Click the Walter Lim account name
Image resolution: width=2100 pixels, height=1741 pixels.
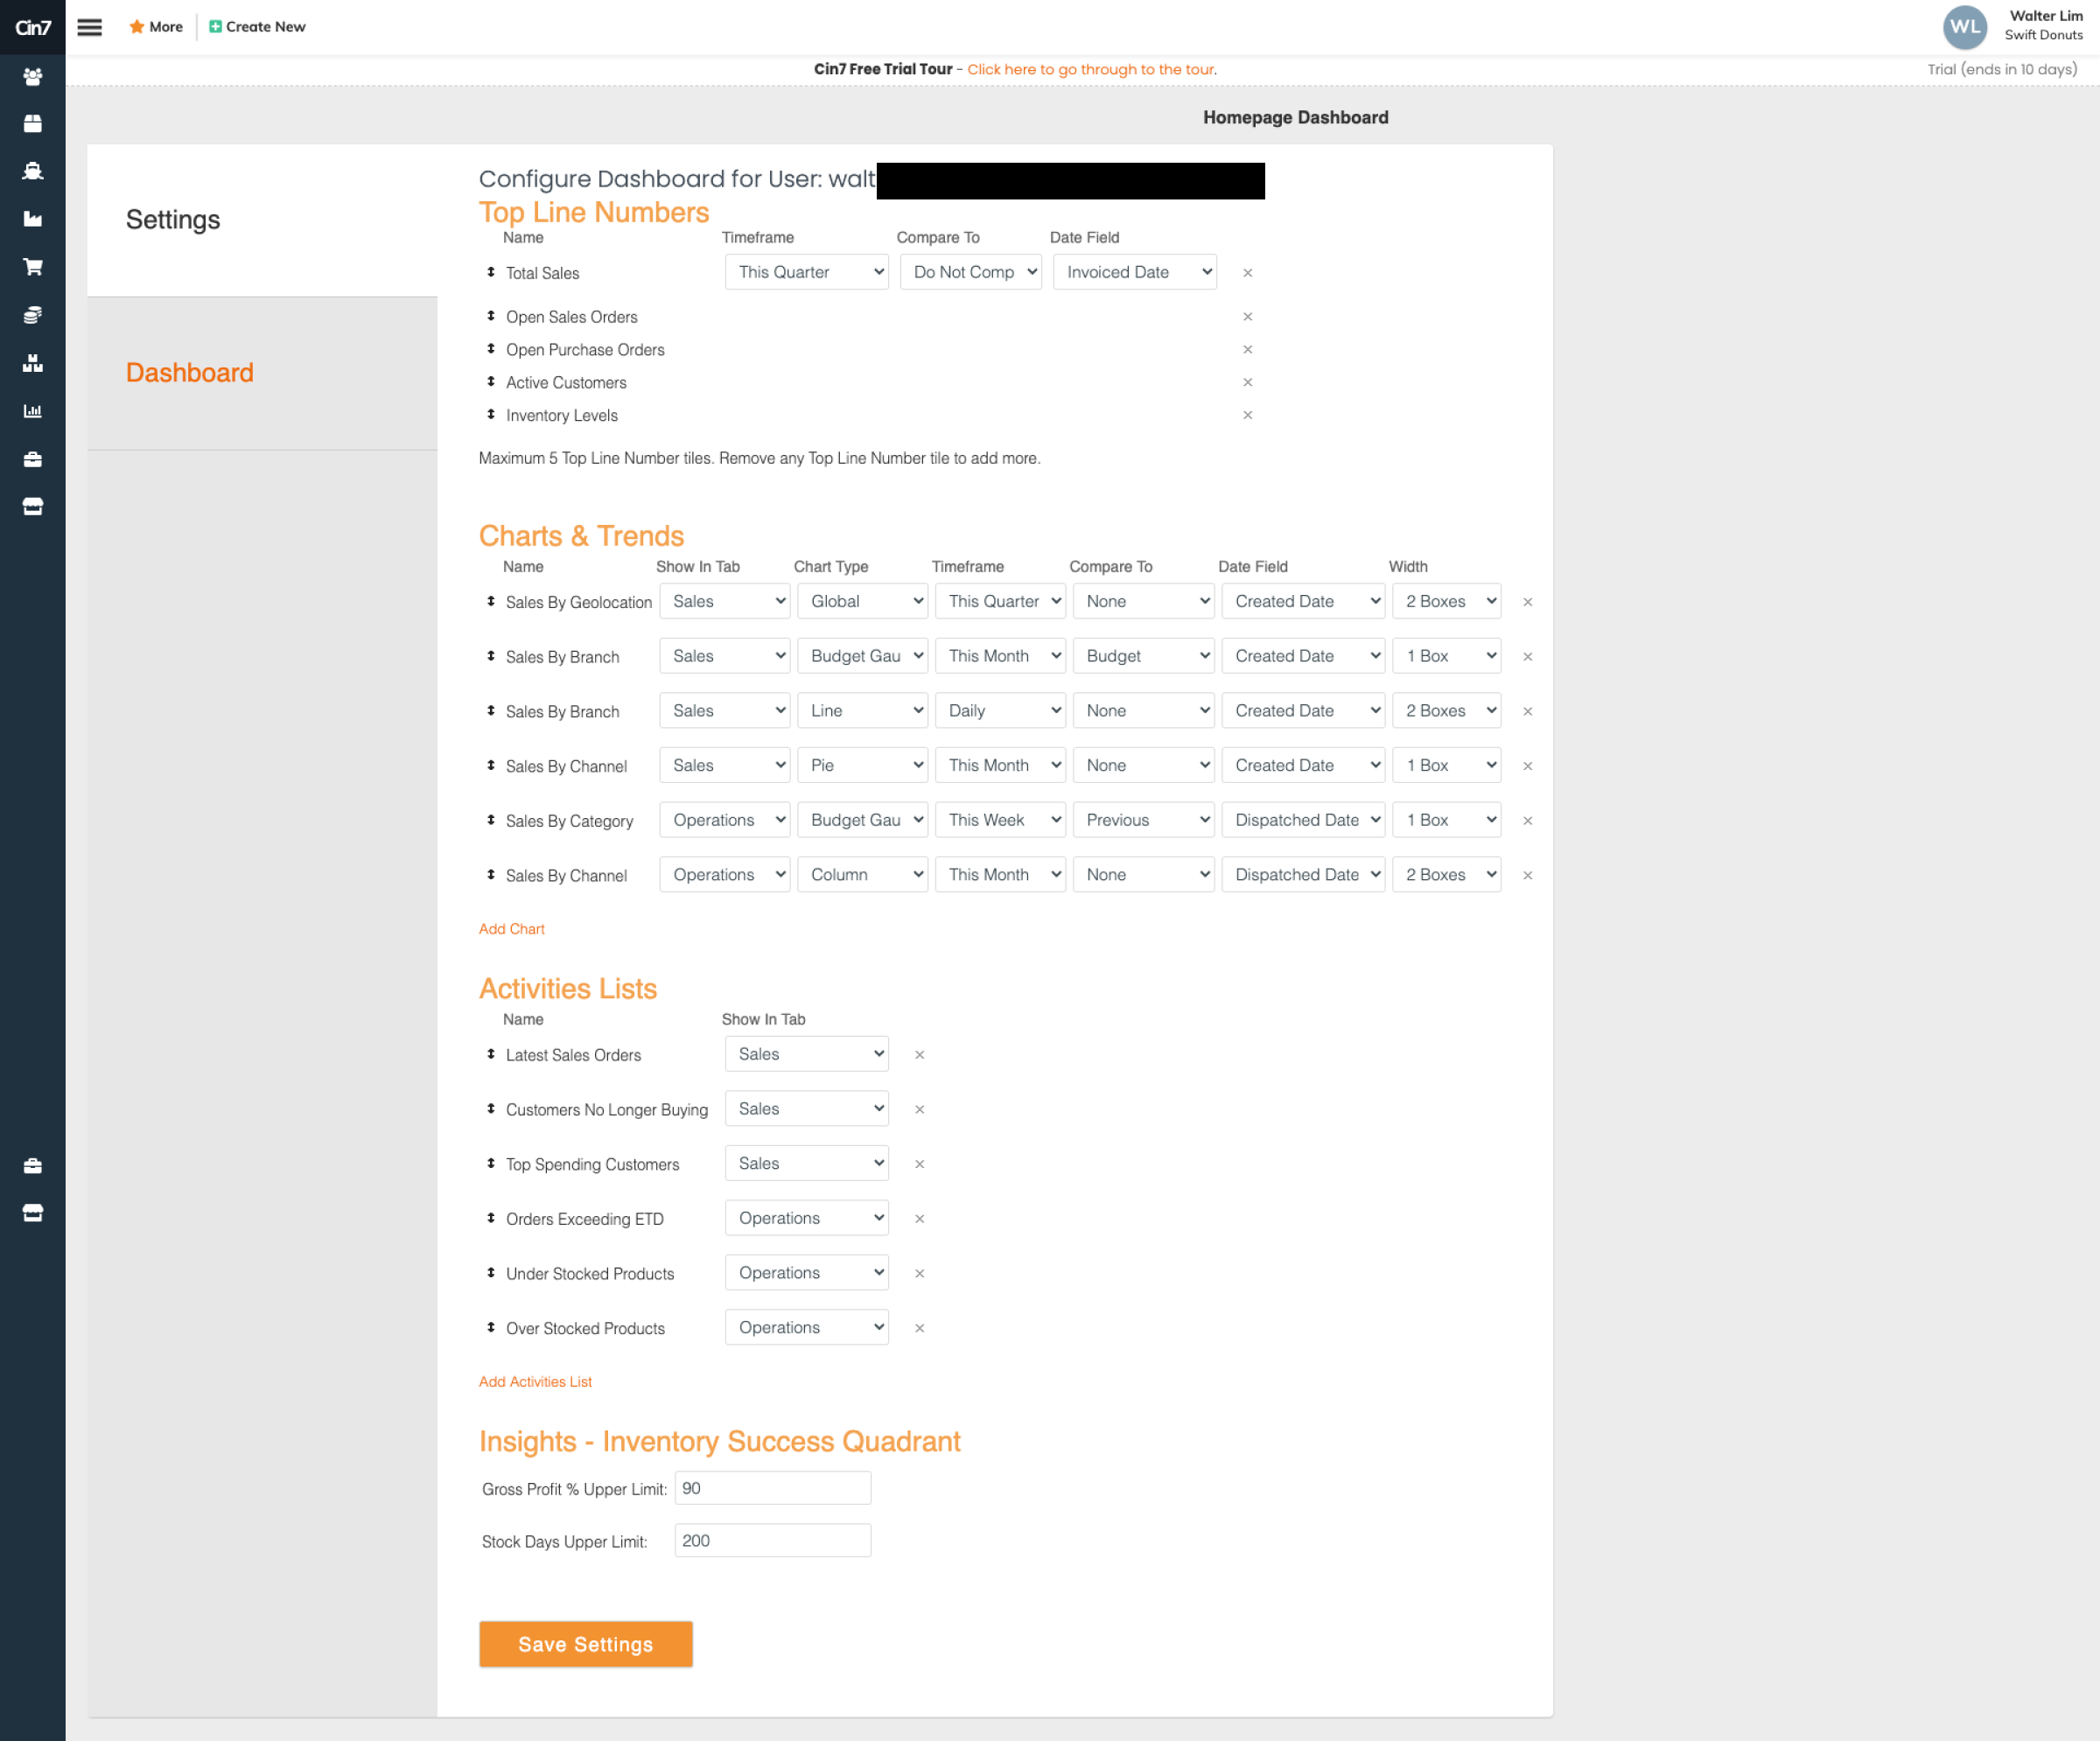tap(2046, 16)
